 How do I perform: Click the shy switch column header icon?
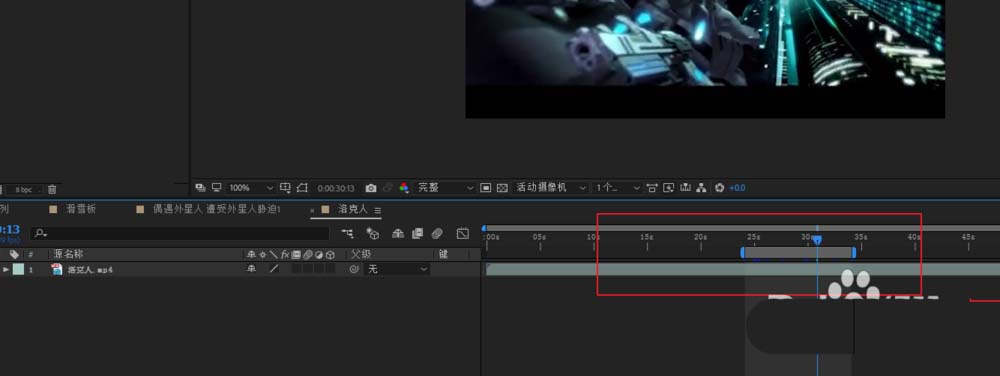(251, 254)
